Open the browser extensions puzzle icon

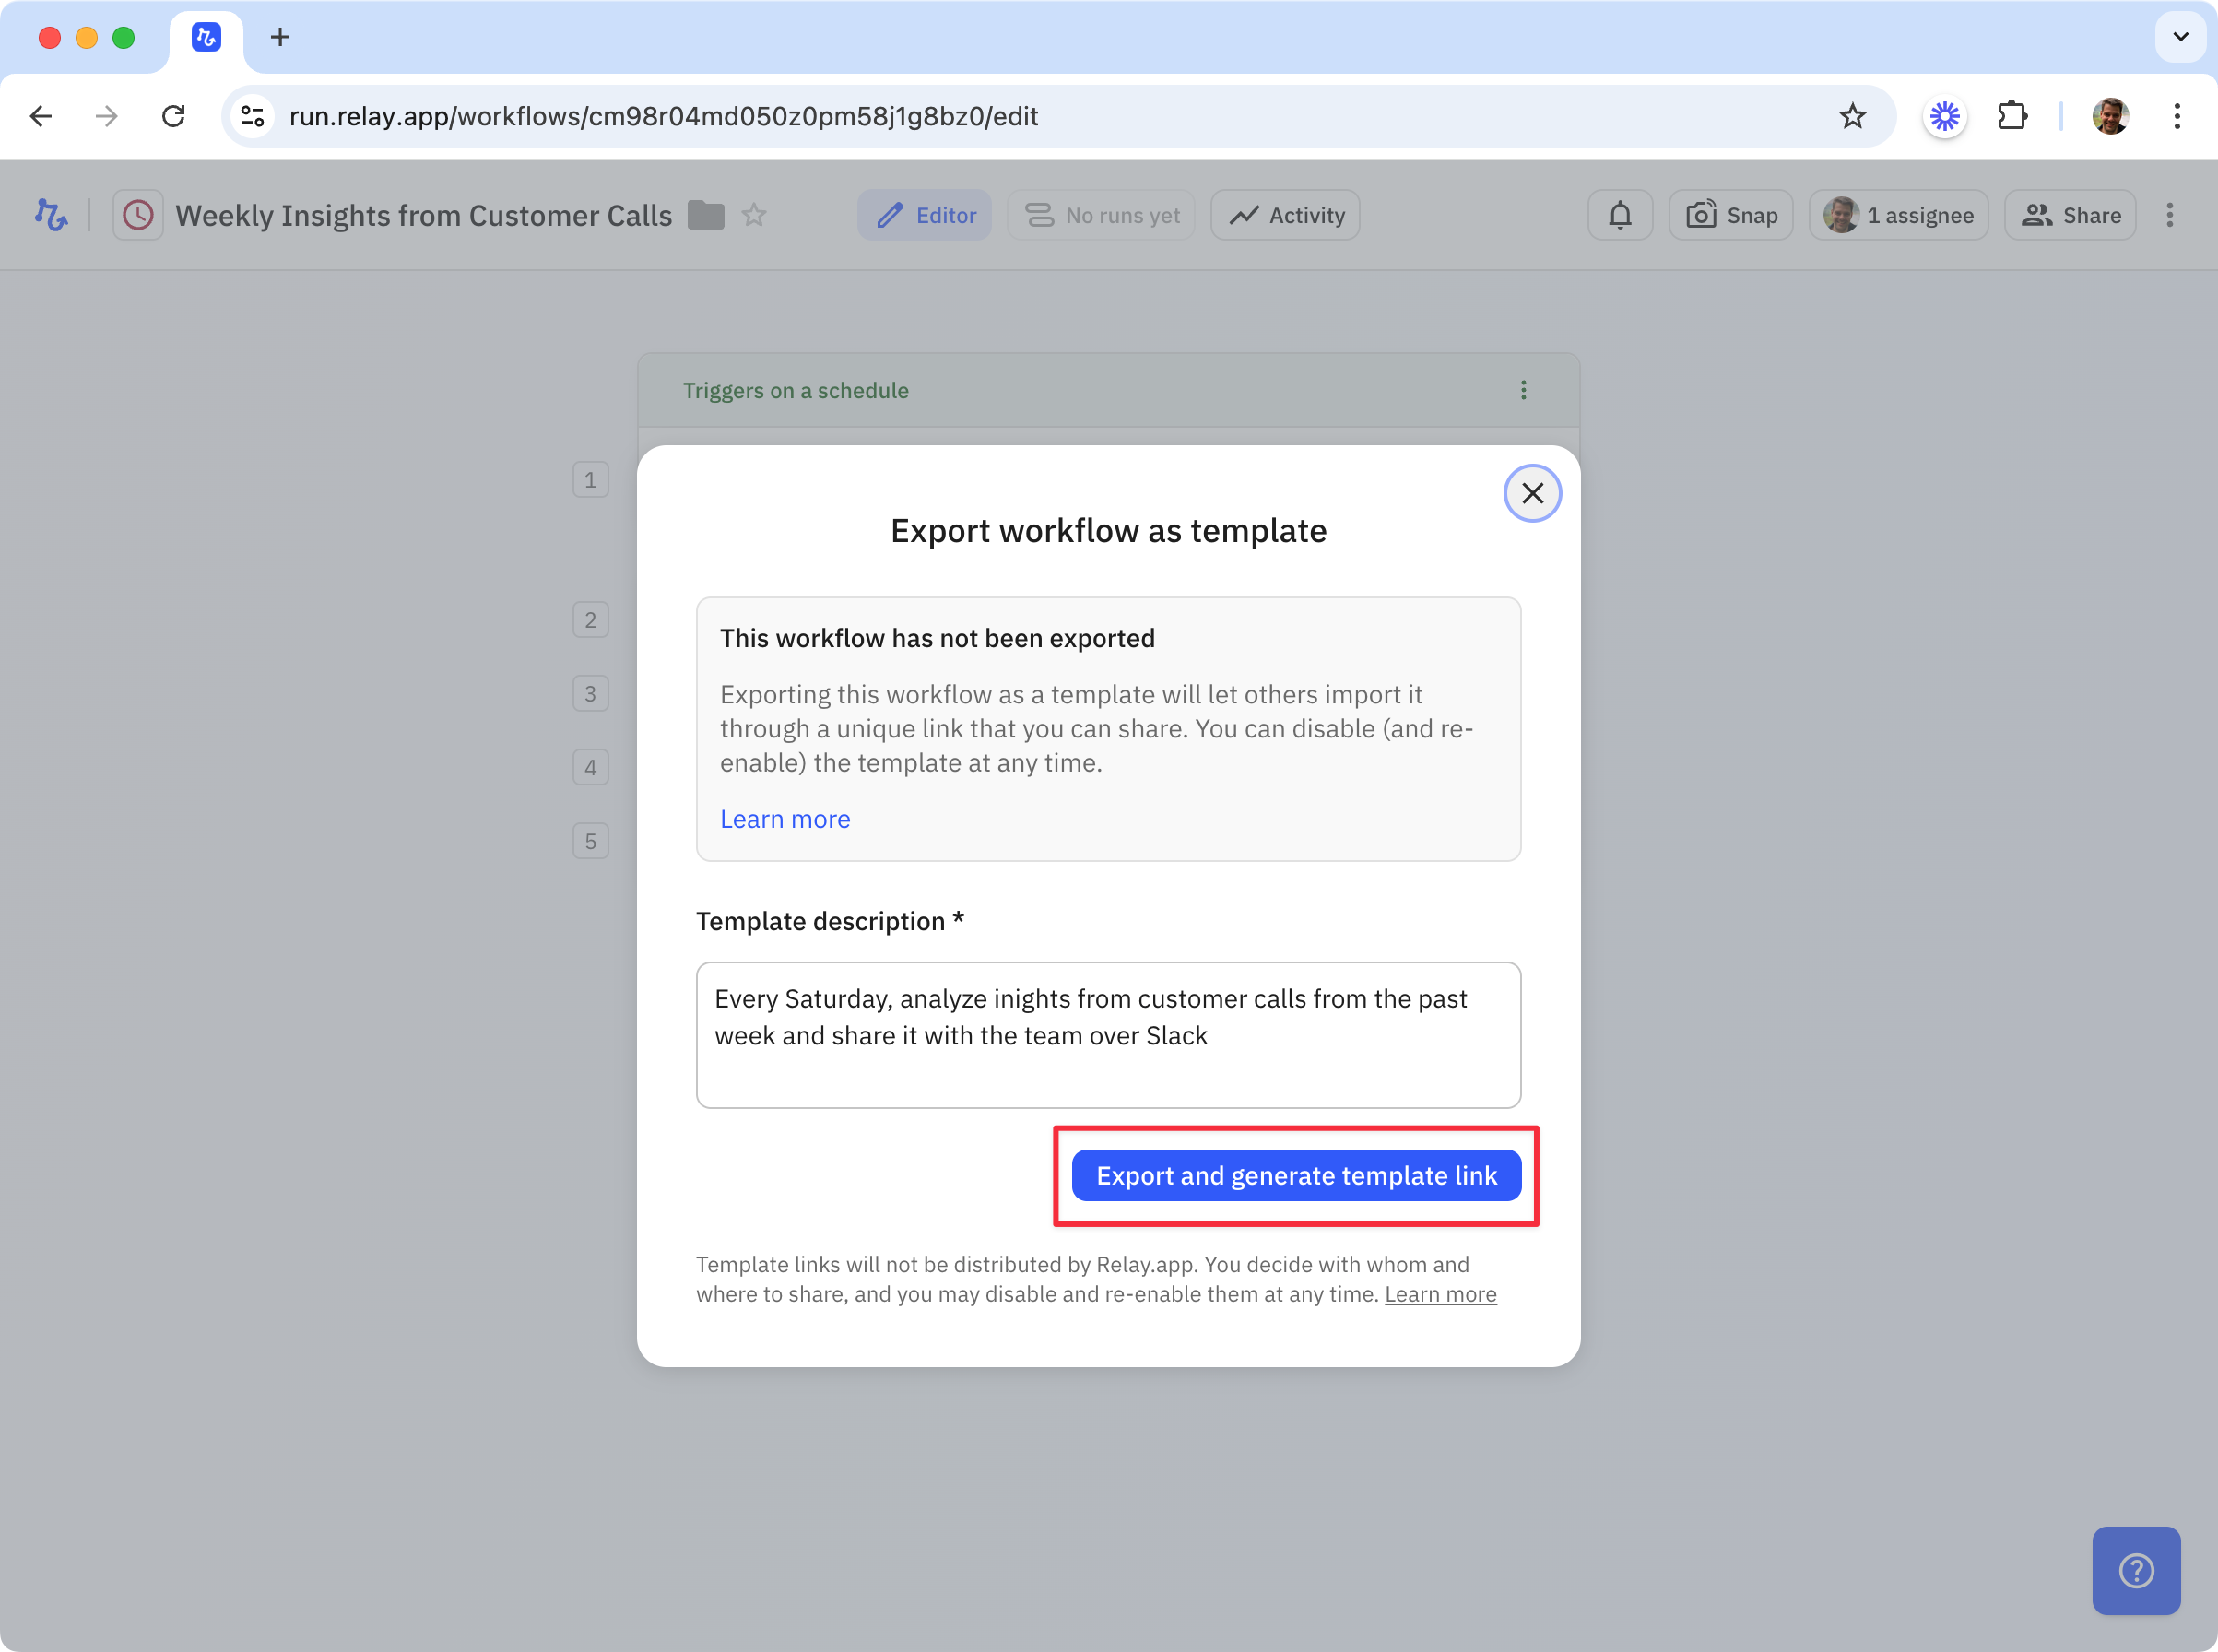tap(2012, 116)
